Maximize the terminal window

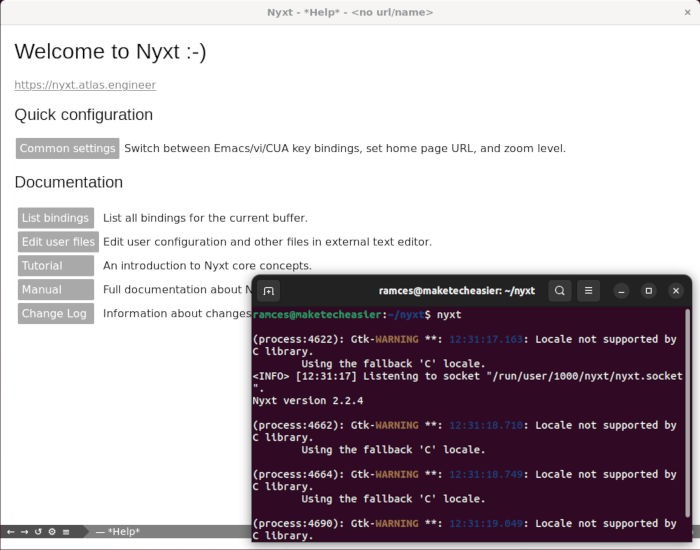coord(649,291)
